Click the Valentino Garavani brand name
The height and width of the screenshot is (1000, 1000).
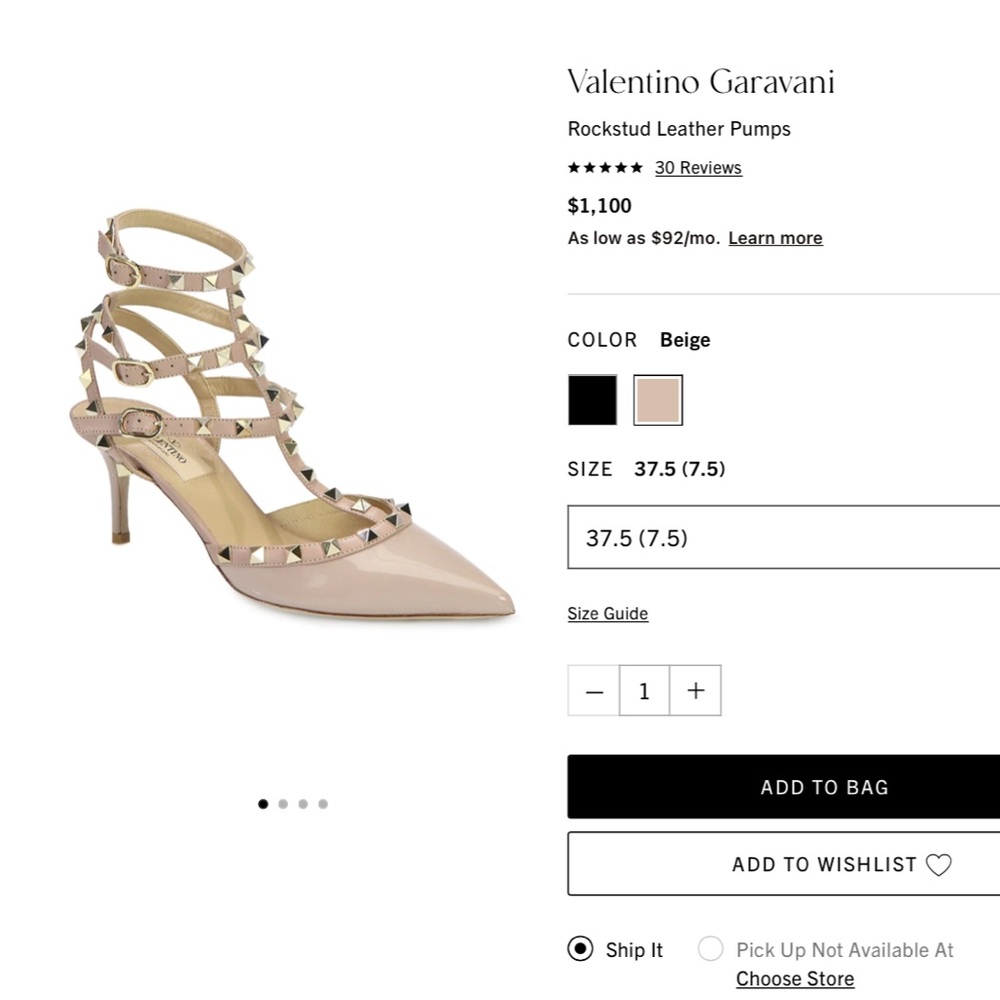[x=701, y=82]
